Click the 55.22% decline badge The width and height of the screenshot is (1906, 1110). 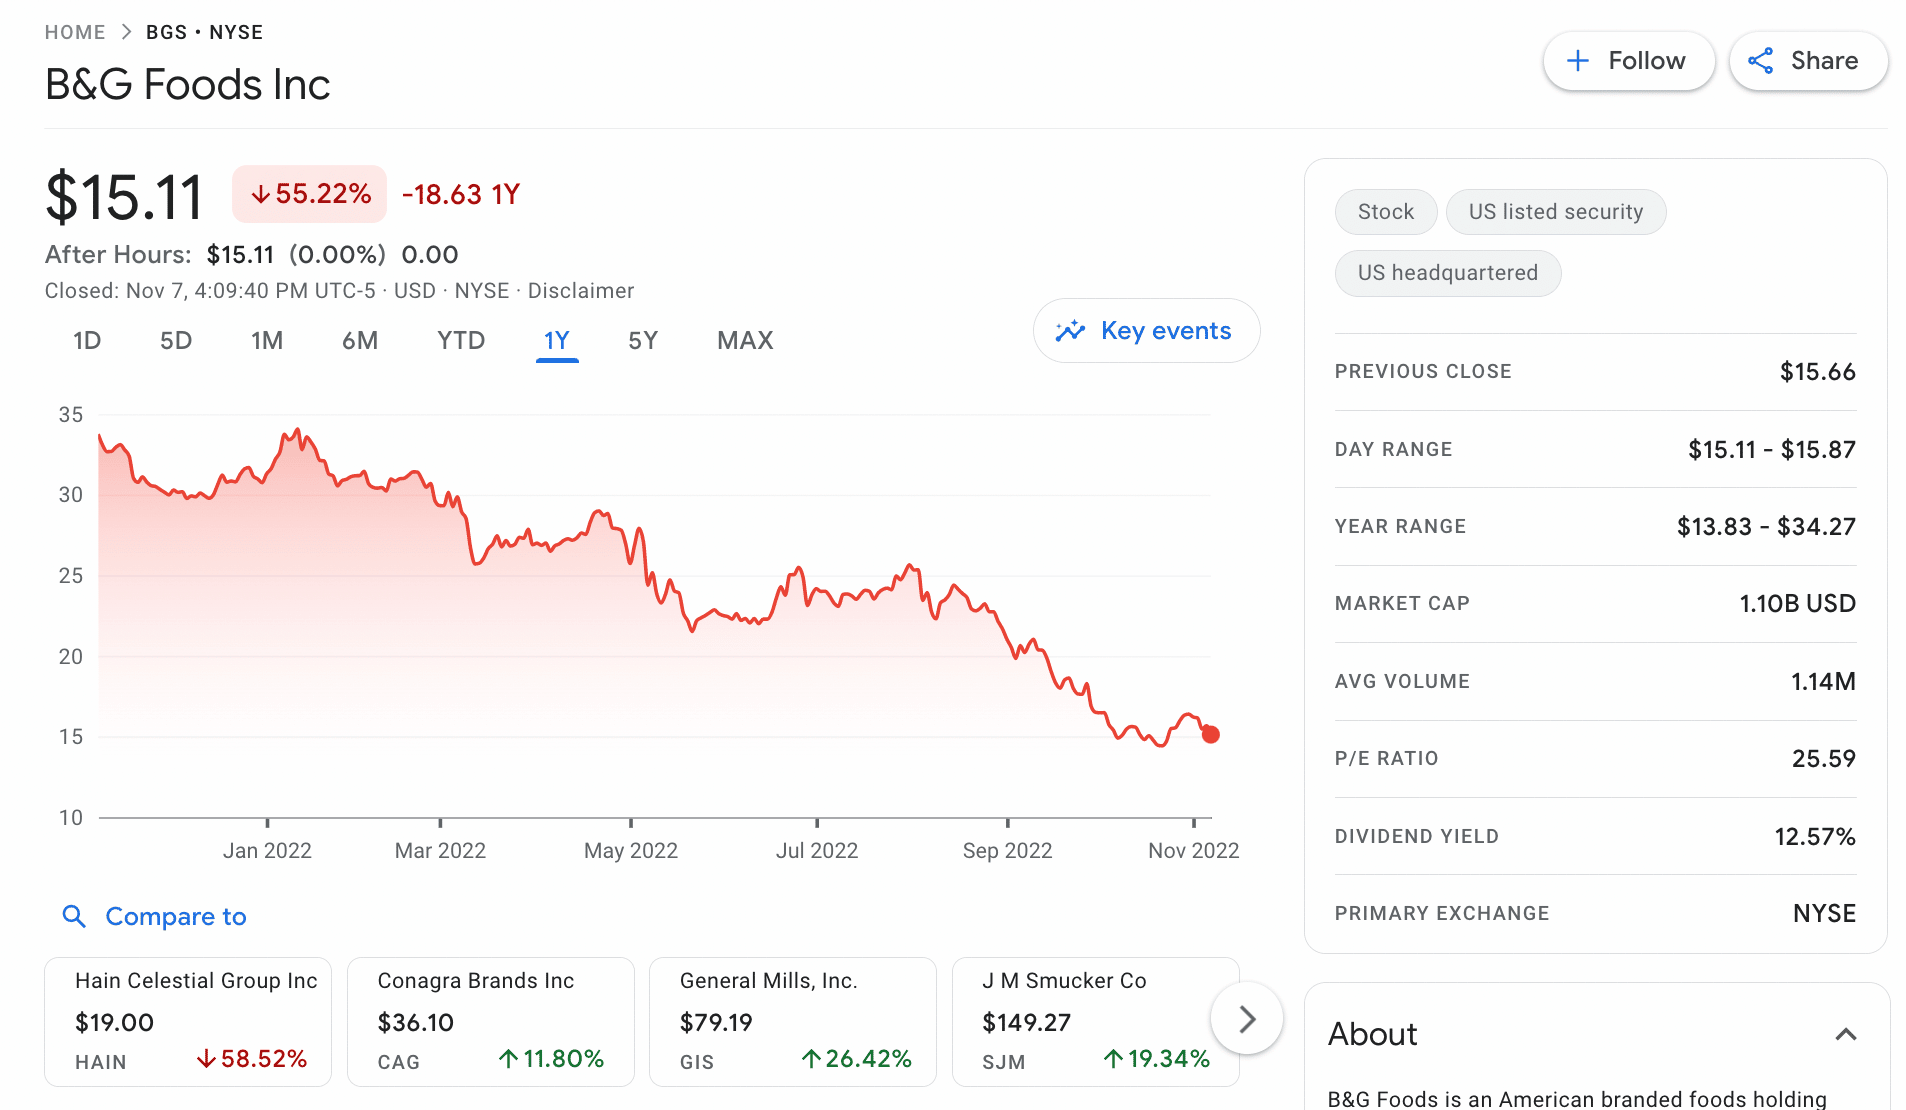point(310,194)
